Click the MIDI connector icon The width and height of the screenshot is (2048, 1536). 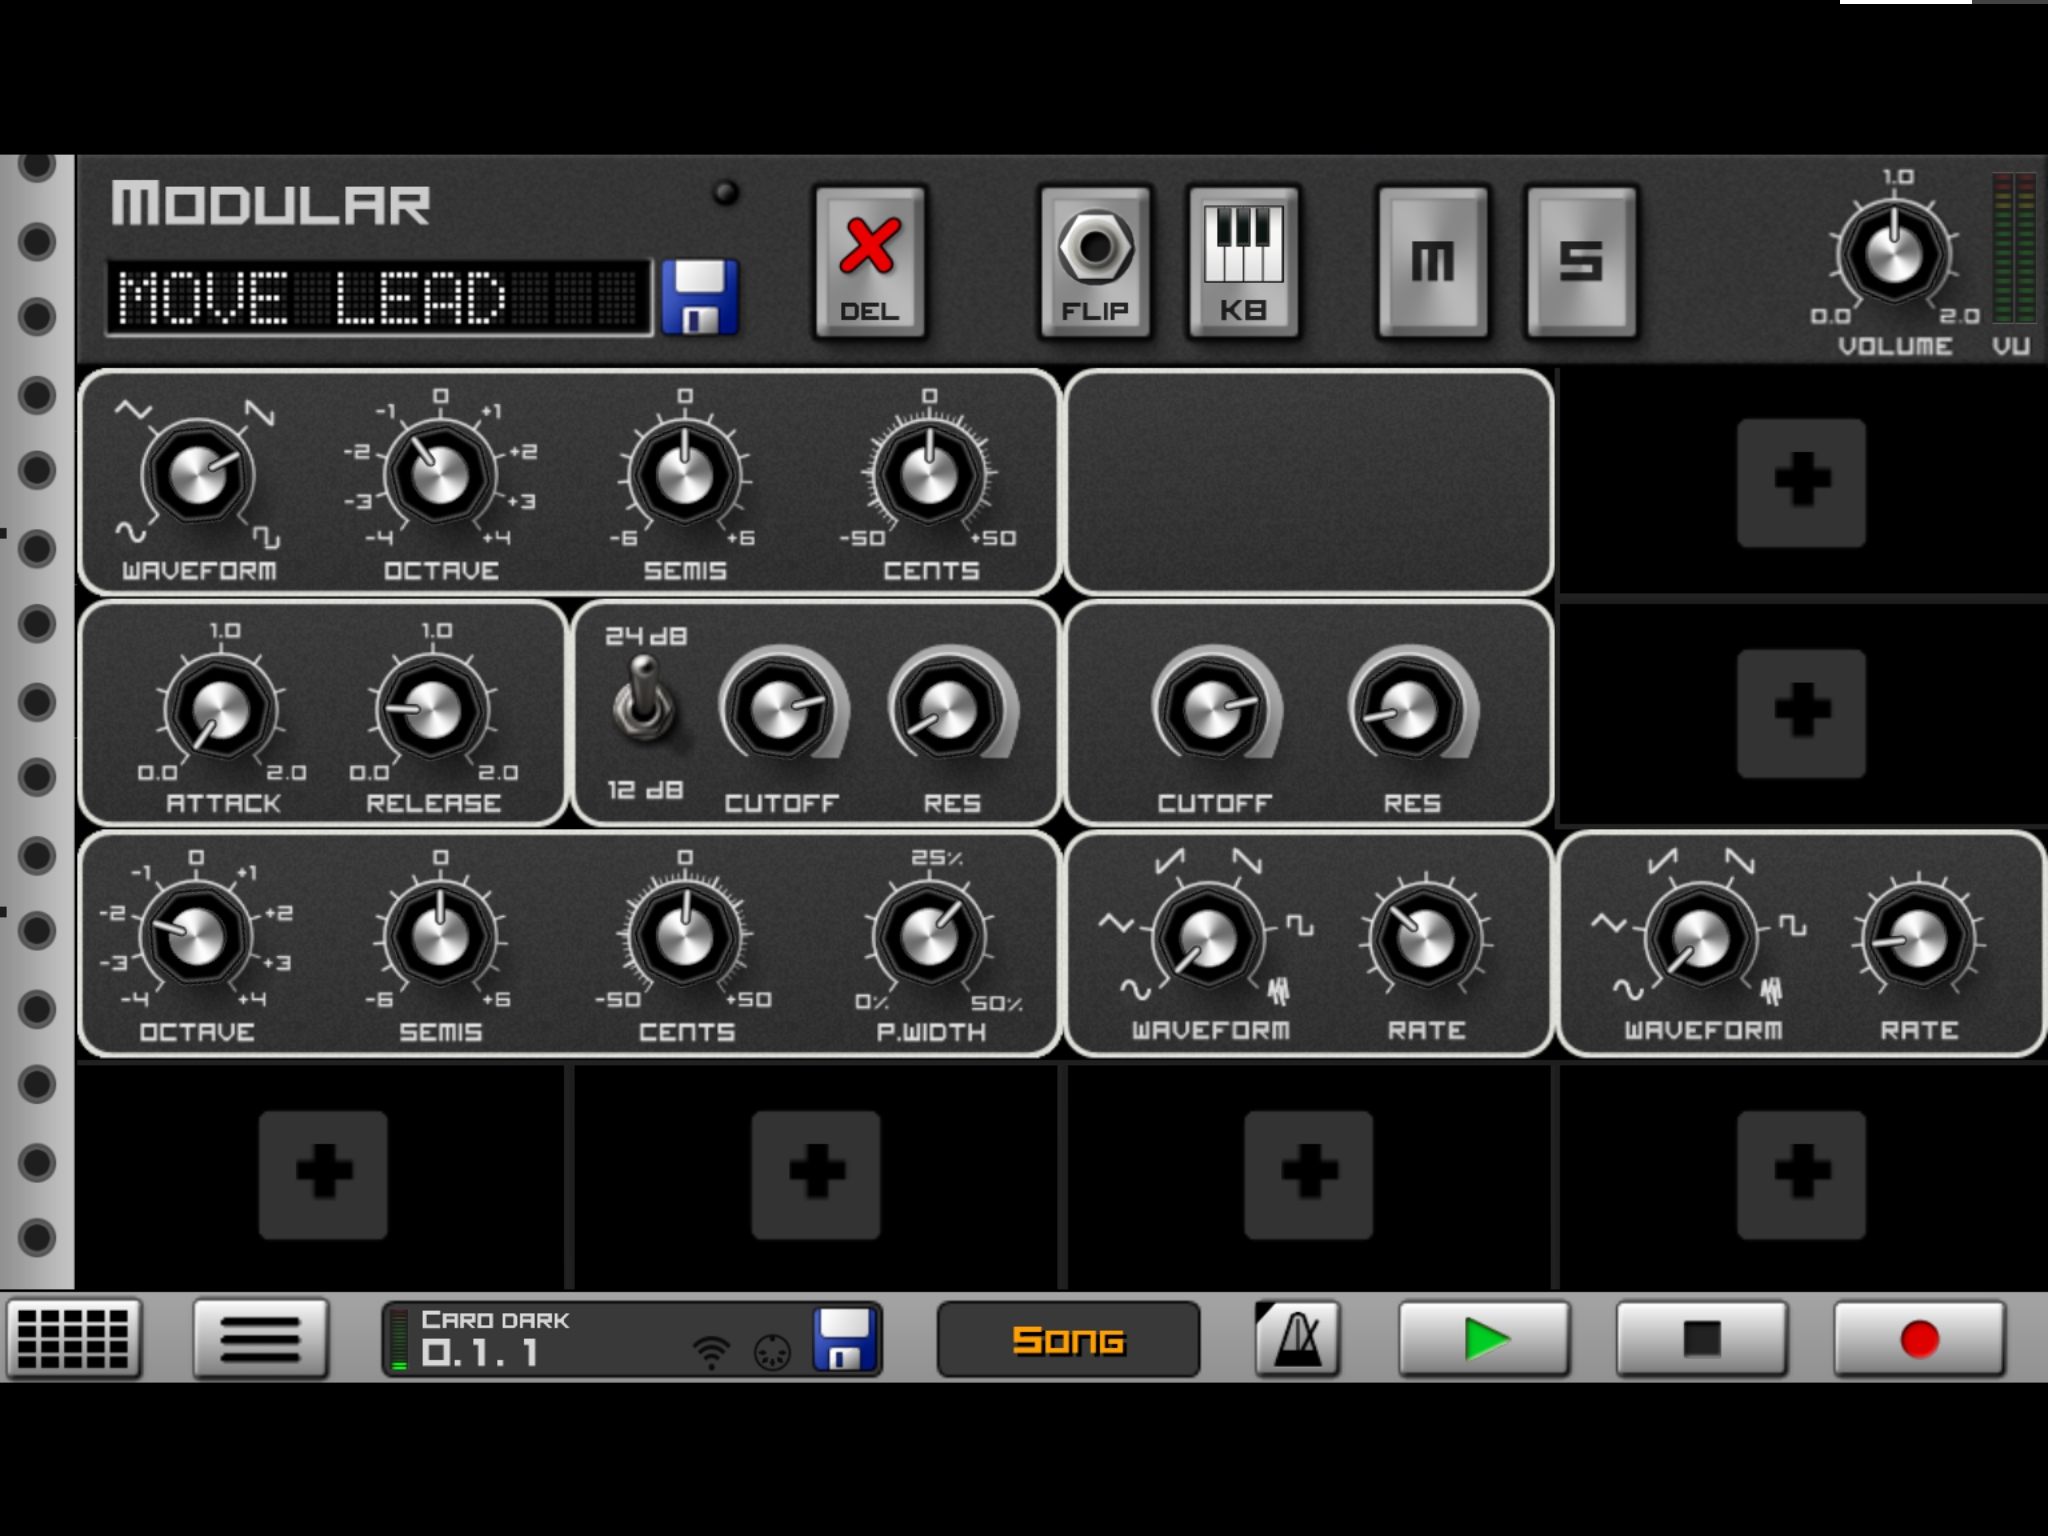pos(772,1353)
